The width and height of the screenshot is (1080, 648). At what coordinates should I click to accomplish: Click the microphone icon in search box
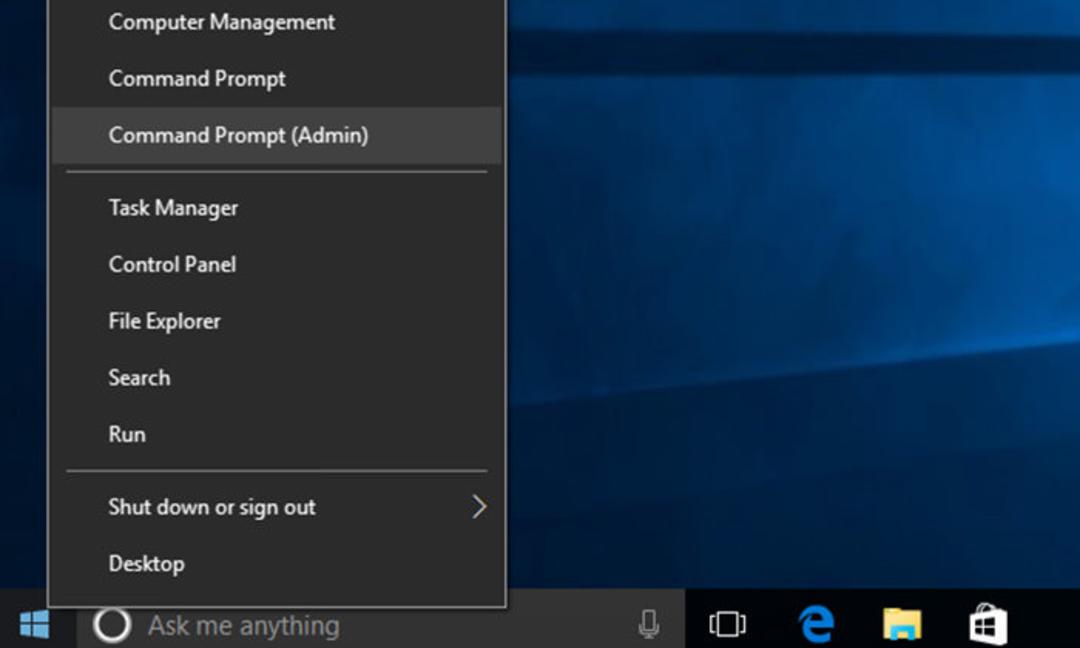648,624
